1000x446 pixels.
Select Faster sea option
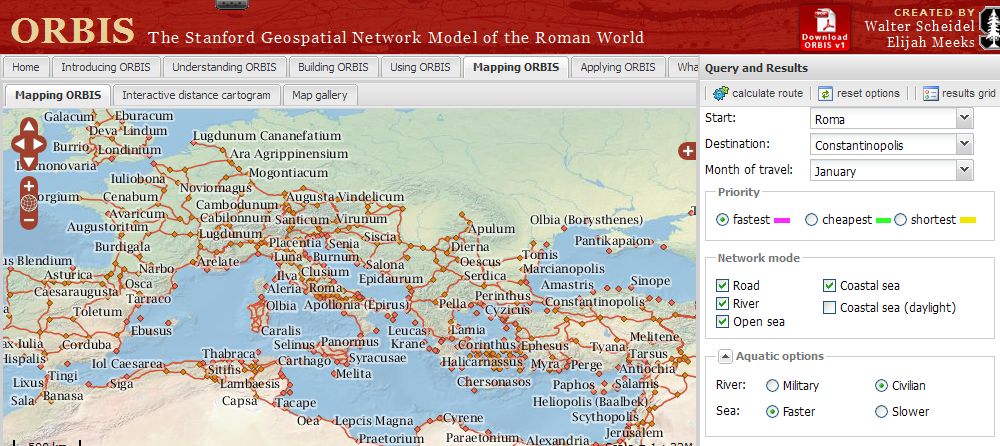(772, 412)
